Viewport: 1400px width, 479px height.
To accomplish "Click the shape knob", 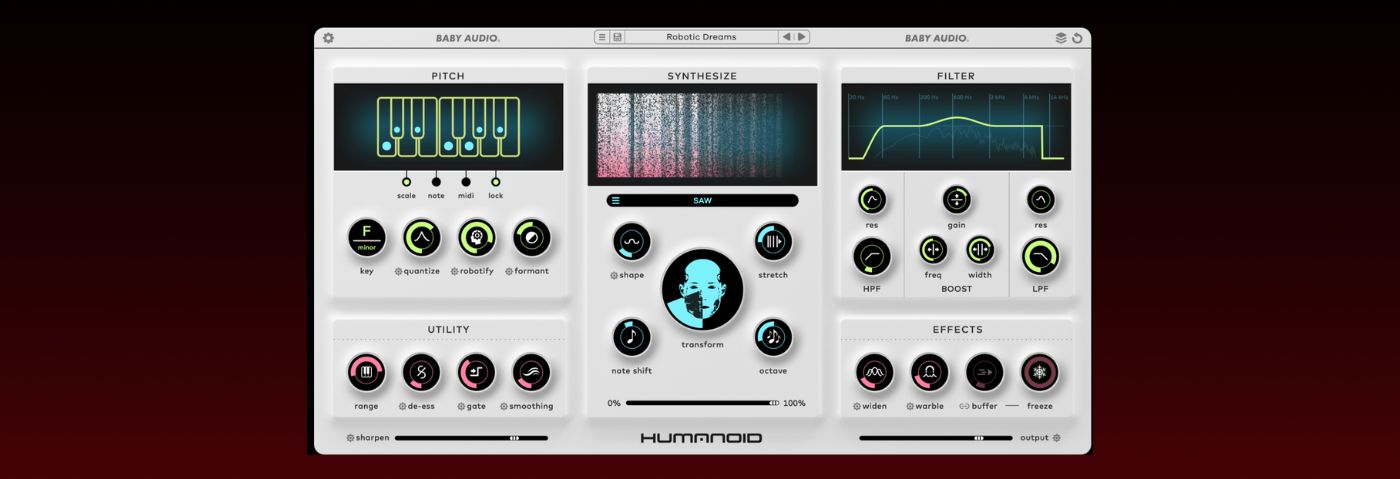I will pyautogui.click(x=632, y=241).
